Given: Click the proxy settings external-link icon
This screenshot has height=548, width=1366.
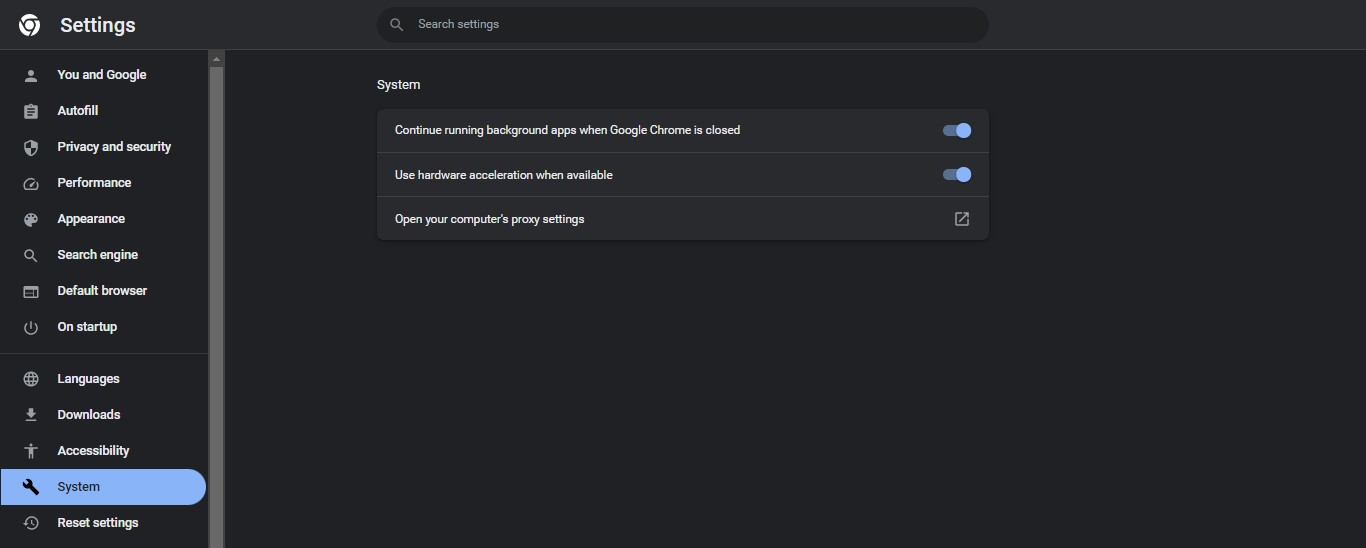Looking at the screenshot, I should [962, 219].
